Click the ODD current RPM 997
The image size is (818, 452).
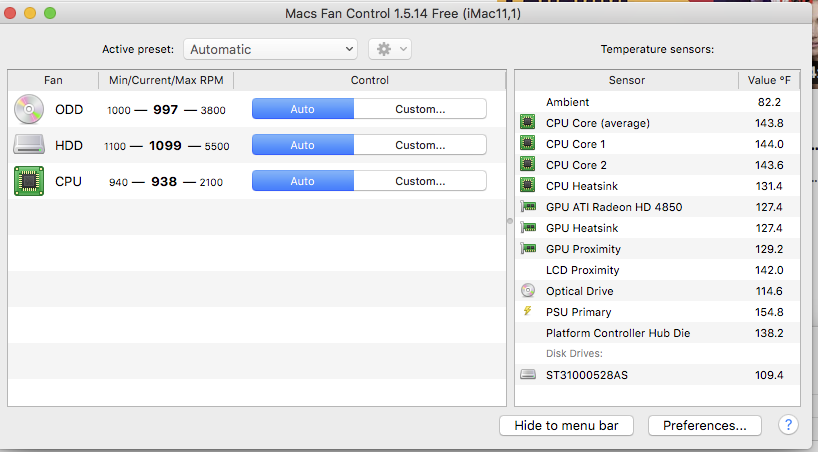[165, 110]
